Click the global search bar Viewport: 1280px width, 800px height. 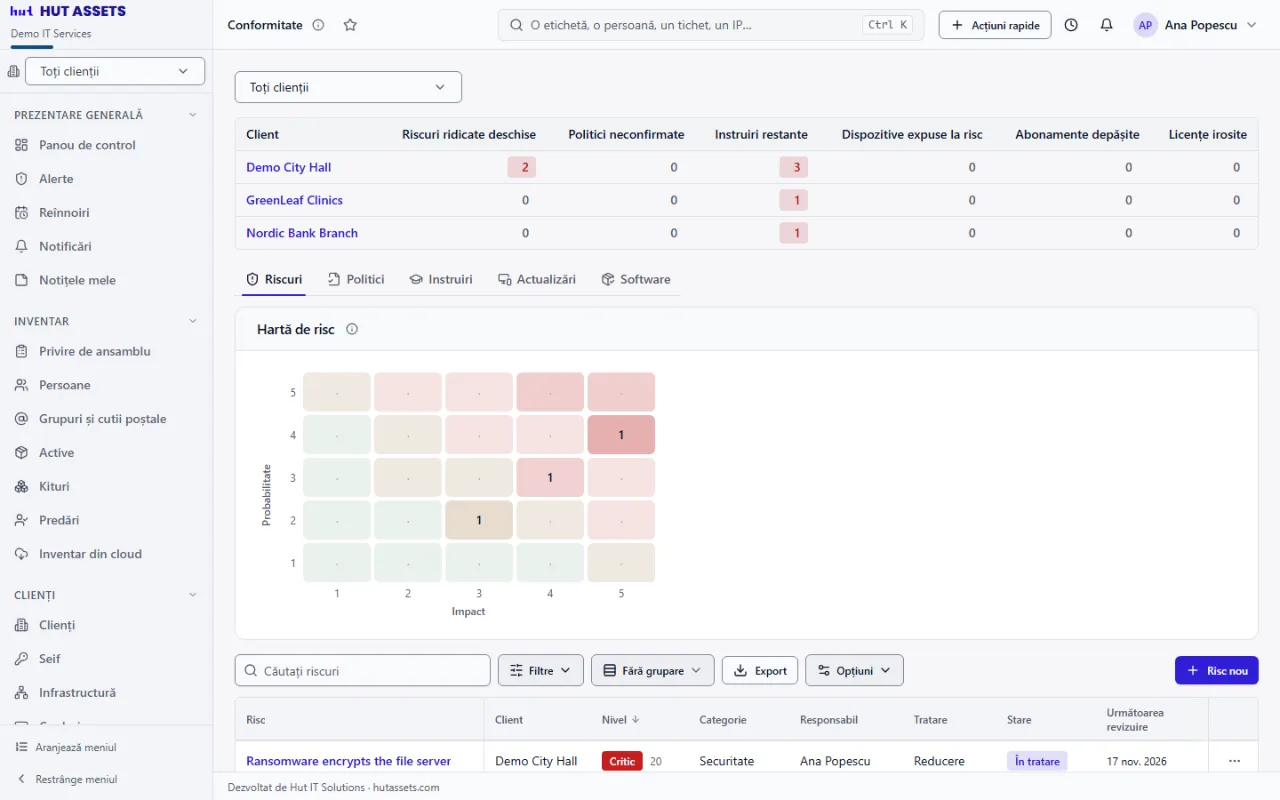coord(711,25)
